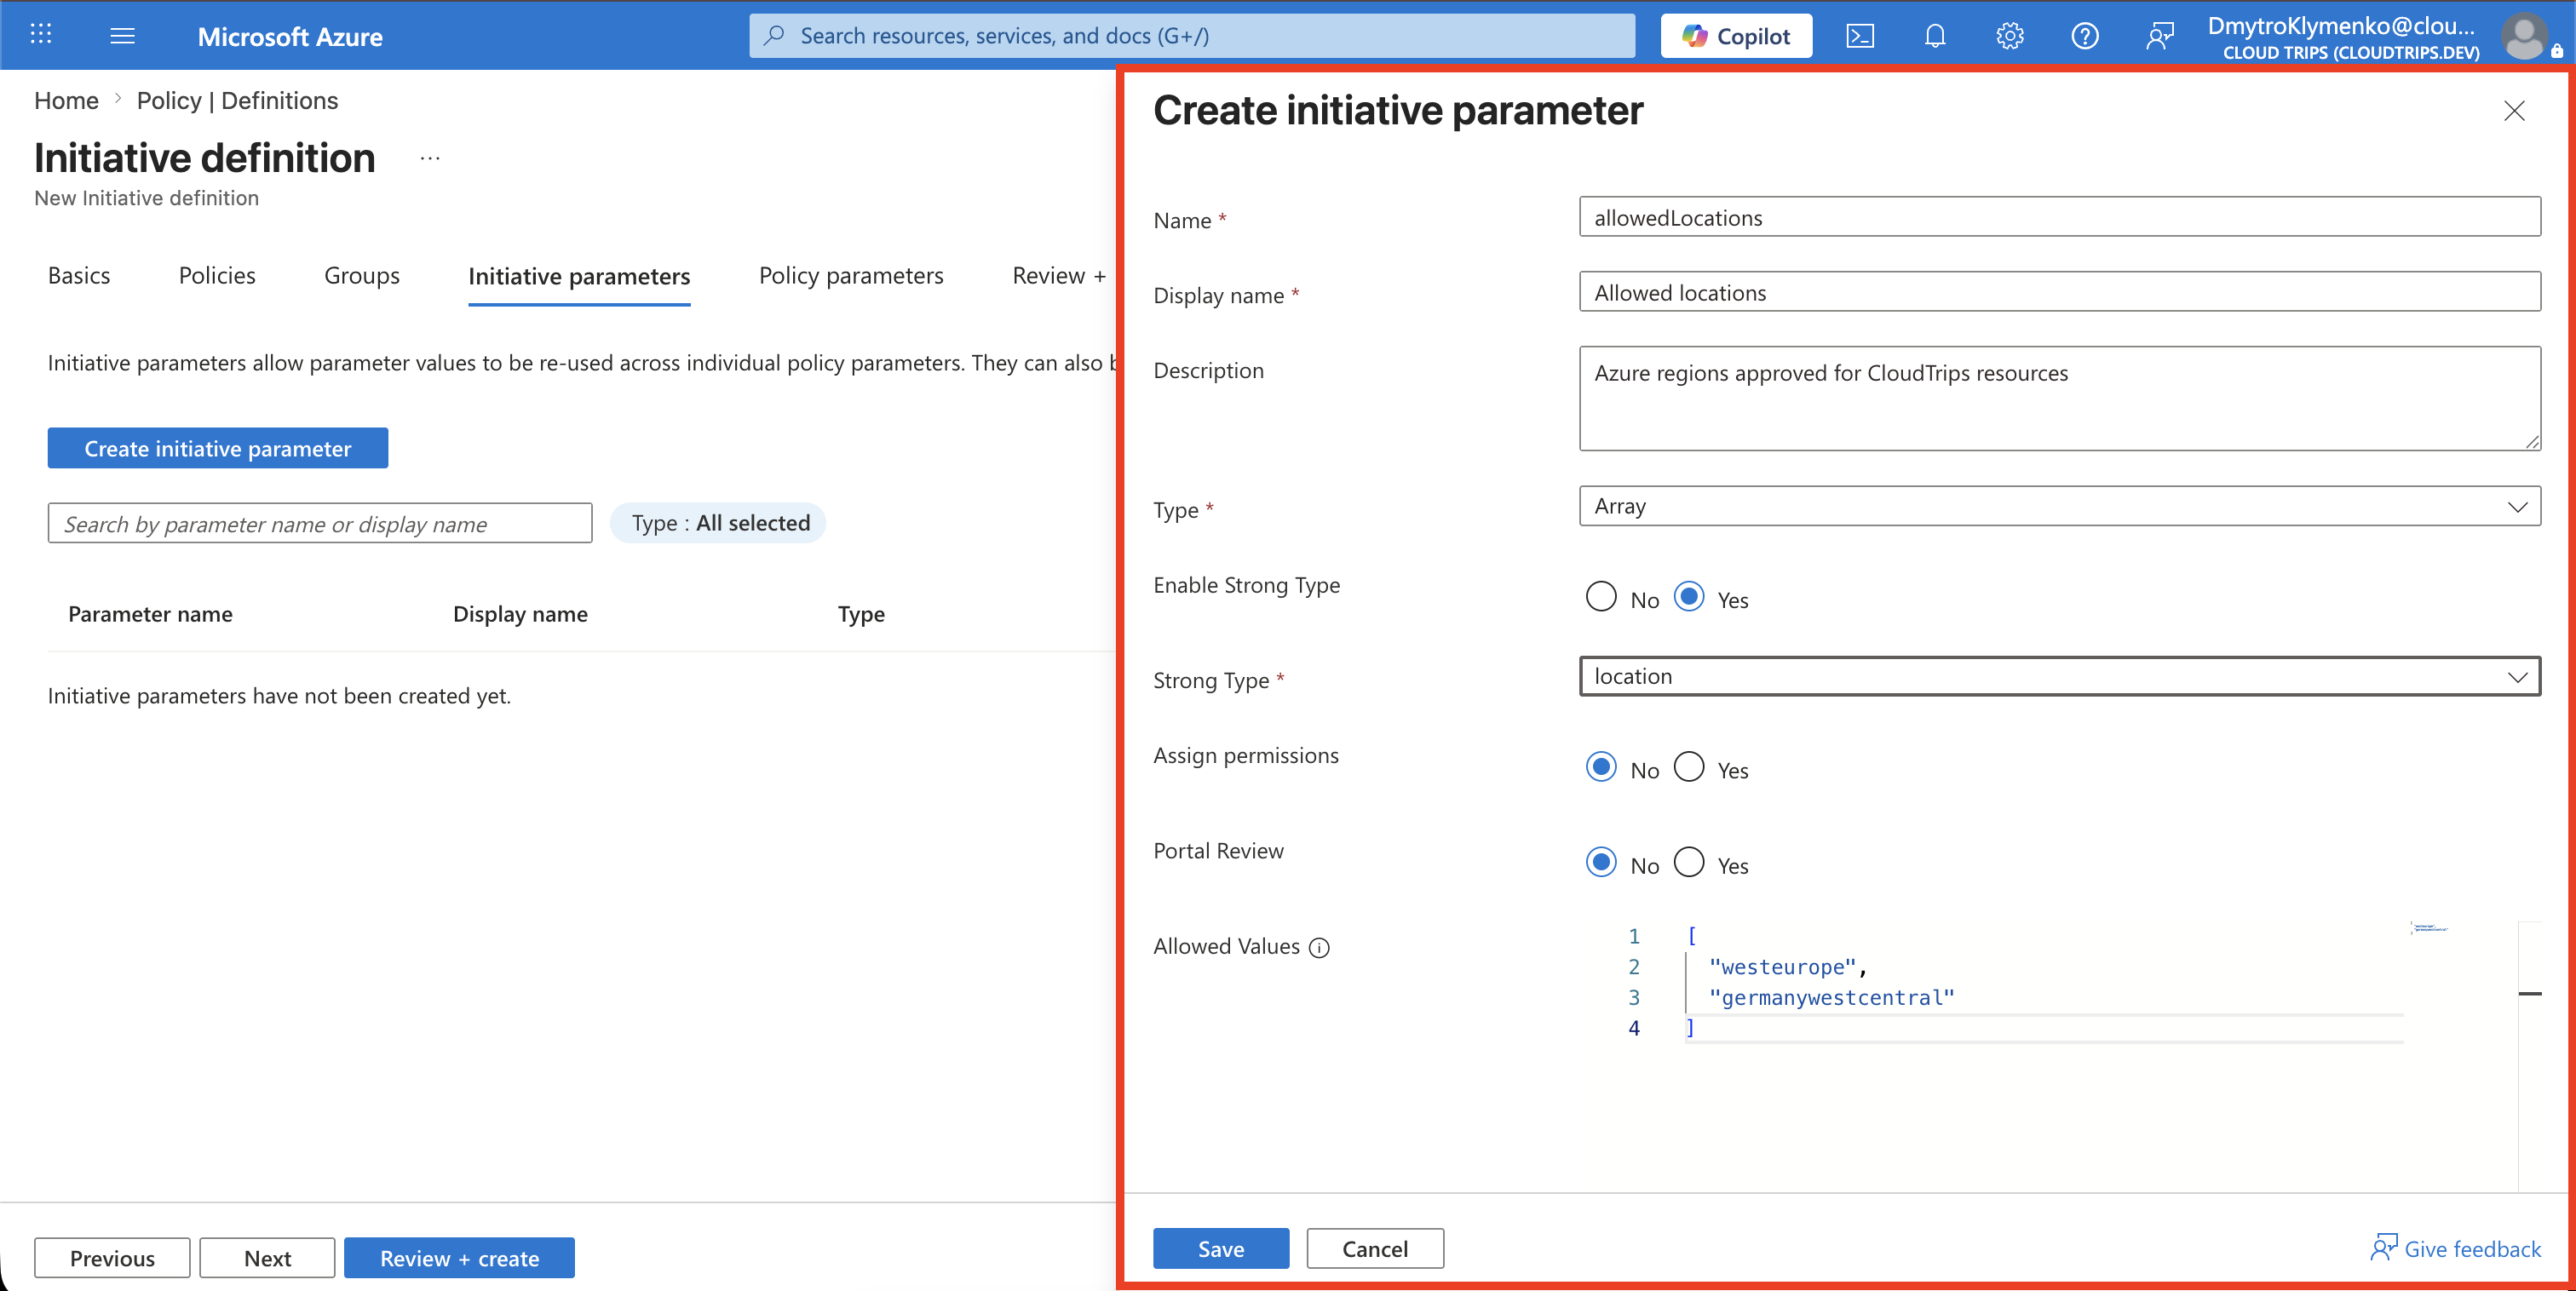Switch to the Basics tab
2576x1291 pixels.
coord(79,276)
